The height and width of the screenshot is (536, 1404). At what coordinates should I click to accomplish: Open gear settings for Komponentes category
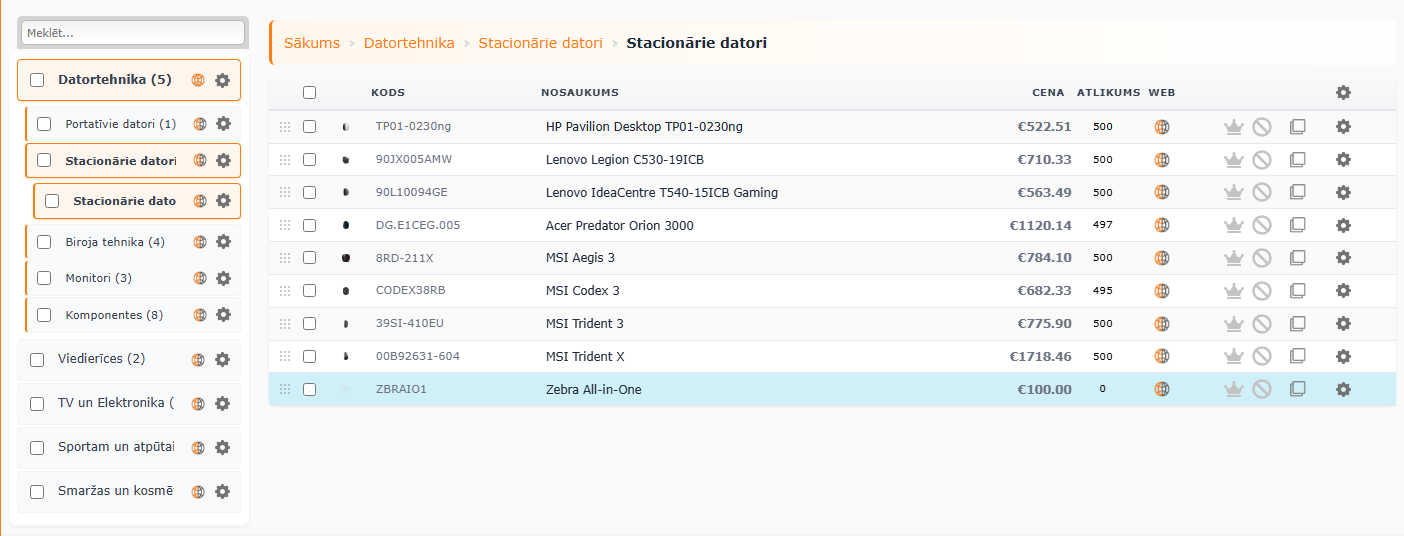point(223,315)
